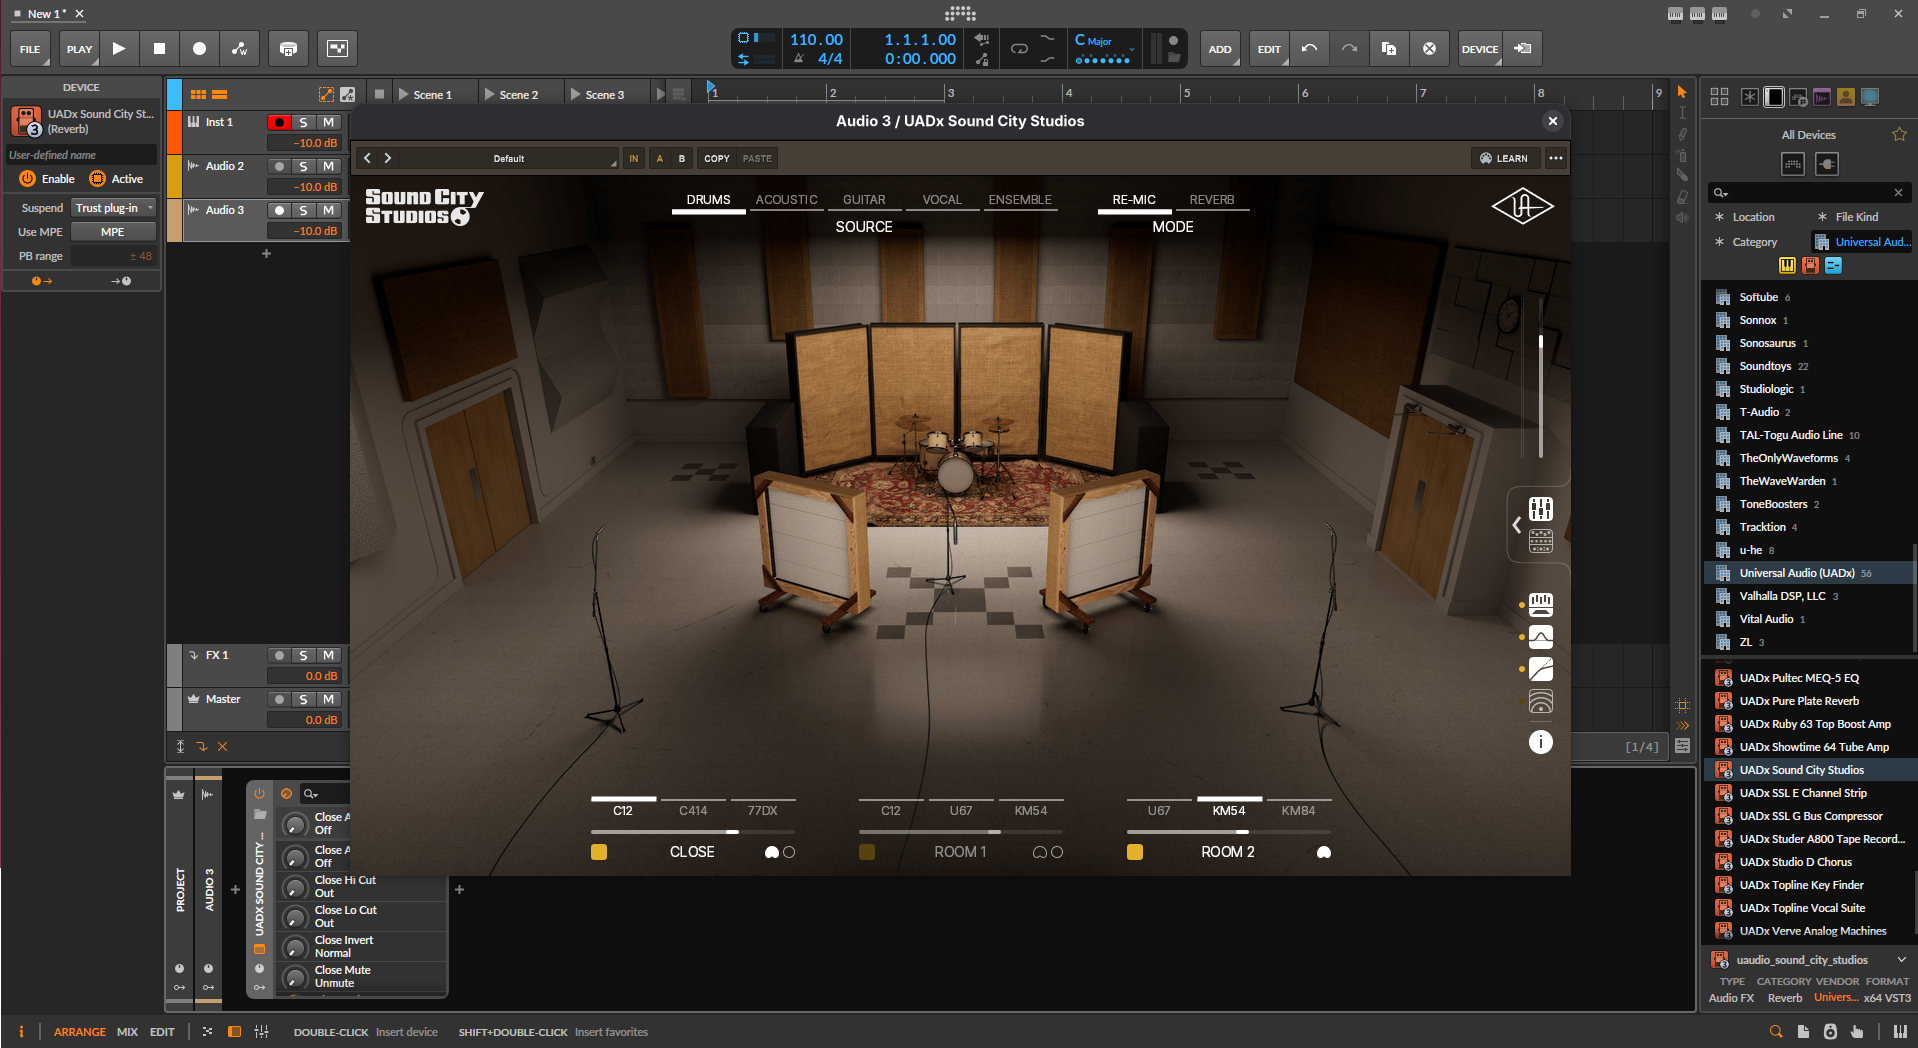Click the Stop transport button
1918x1048 pixels.
click(x=159, y=48)
